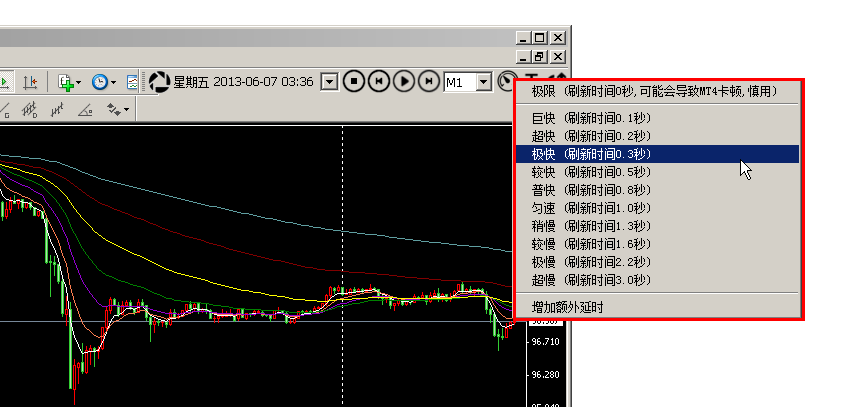Open the date dropdown next to 03:36
Image resolution: width=855 pixels, height=407 pixels.
point(329,82)
